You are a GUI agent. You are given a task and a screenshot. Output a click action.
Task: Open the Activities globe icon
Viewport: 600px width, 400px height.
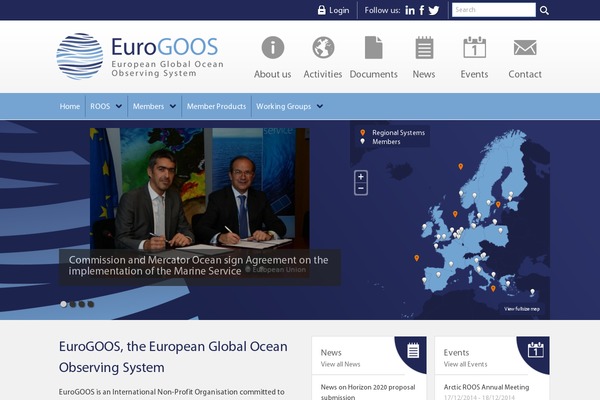pos(323,47)
